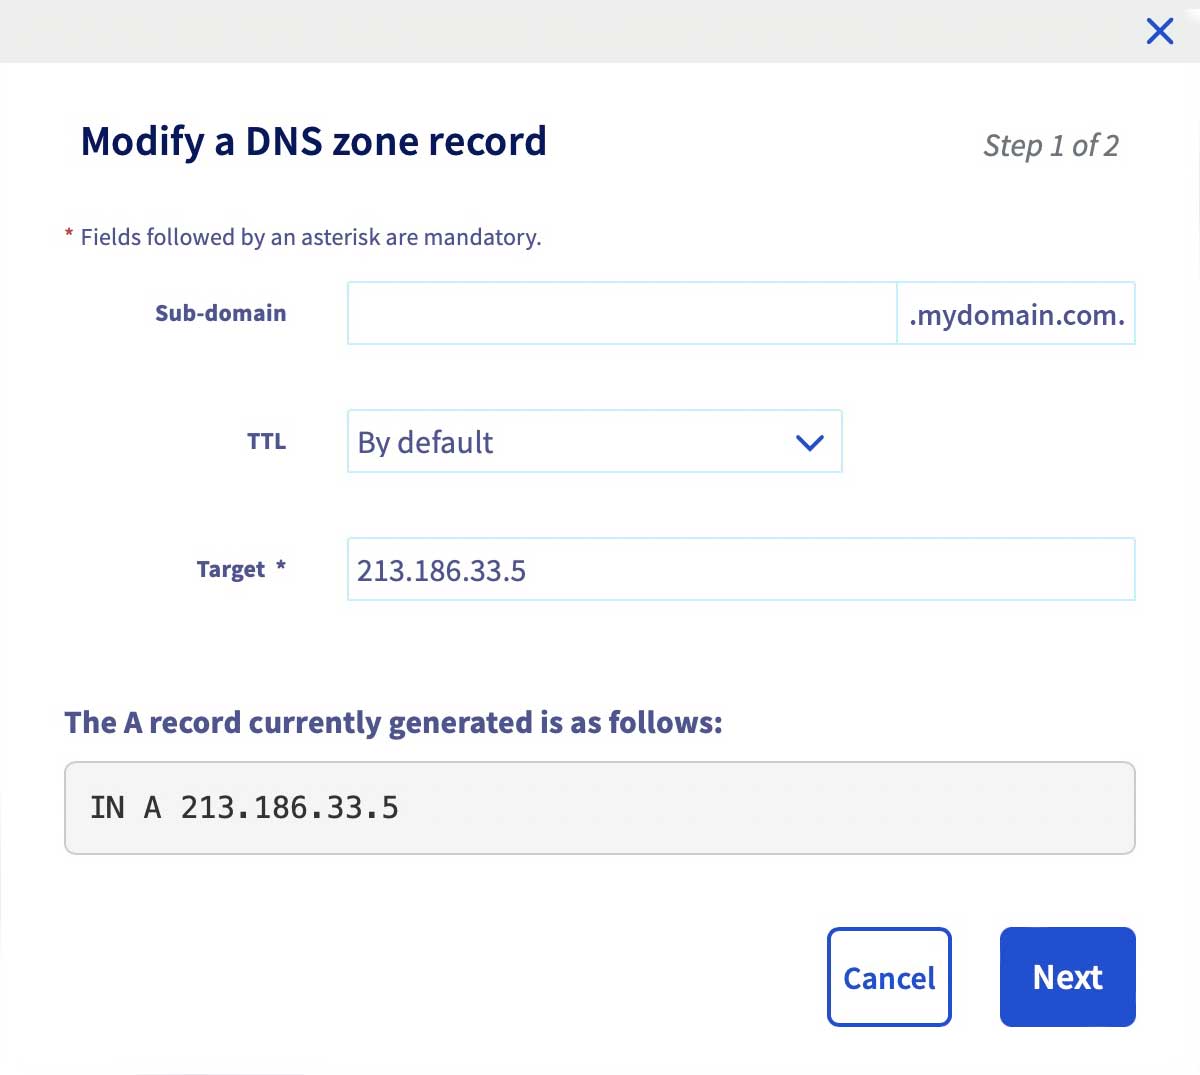Click the Sub-domain field label
The width and height of the screenshot is (1200, 1075).
[x=221, y=314]
